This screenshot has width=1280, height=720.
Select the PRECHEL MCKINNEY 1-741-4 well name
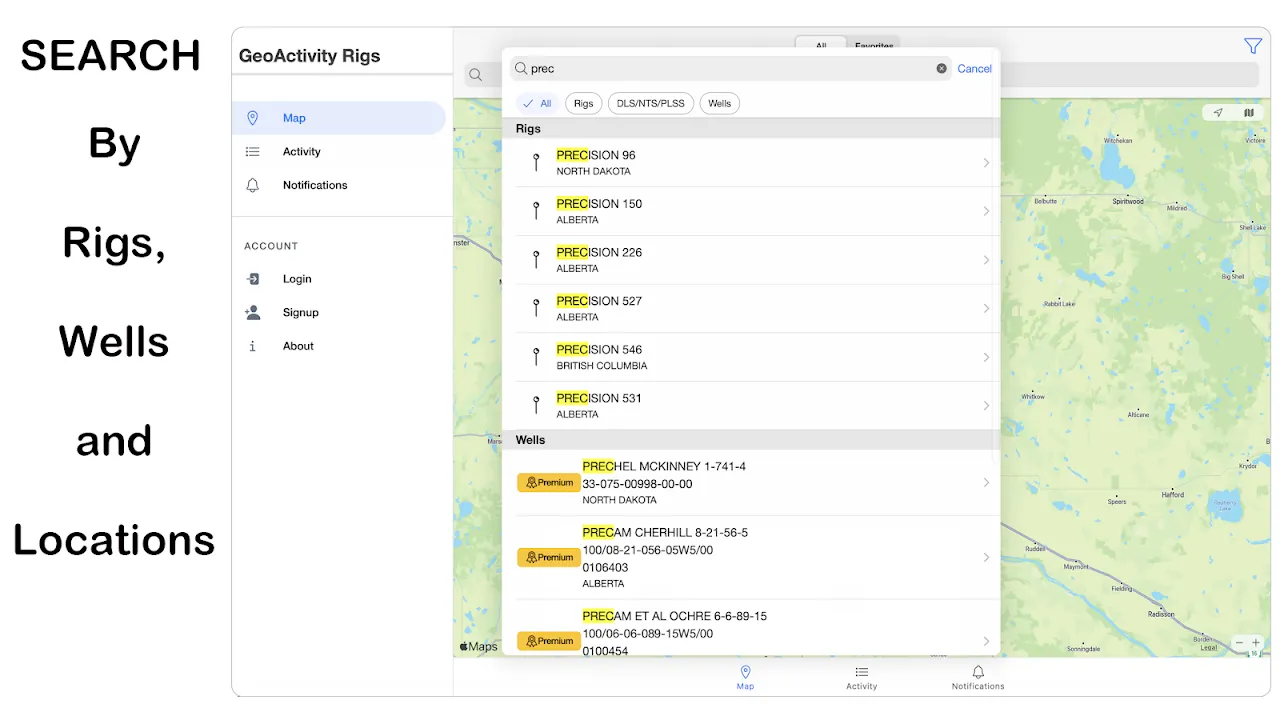[x=664, y=466]
